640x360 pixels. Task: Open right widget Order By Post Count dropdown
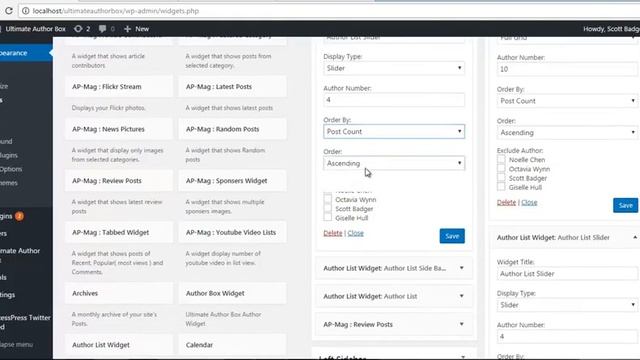tap(567, 101)
